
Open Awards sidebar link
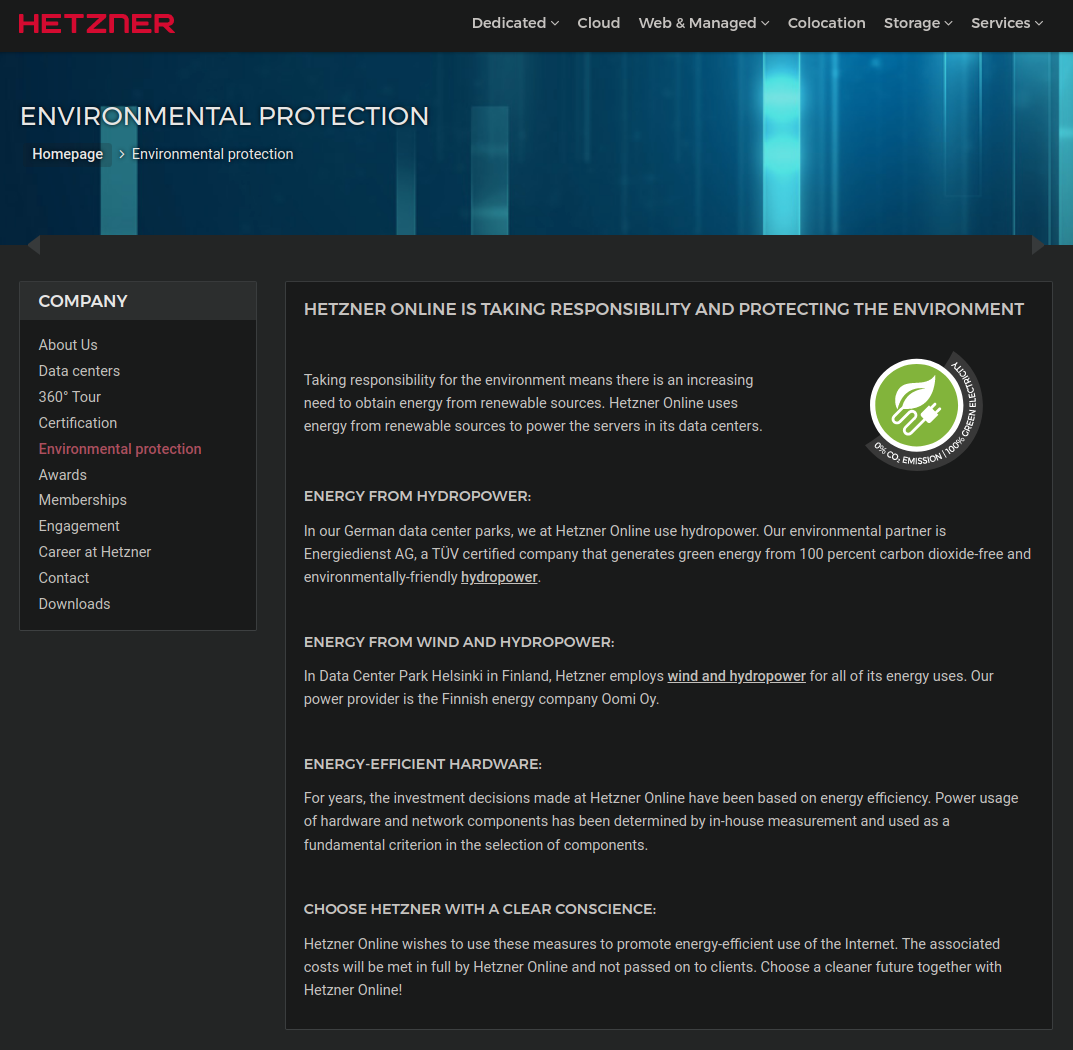click(x=63, y=475)
